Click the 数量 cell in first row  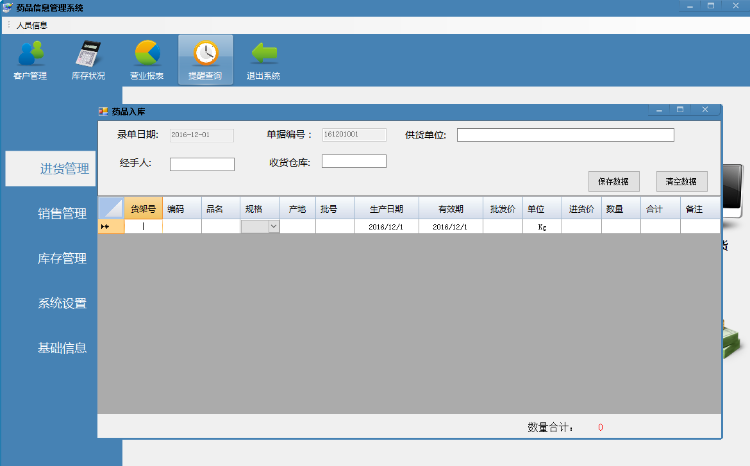point(621,226)
